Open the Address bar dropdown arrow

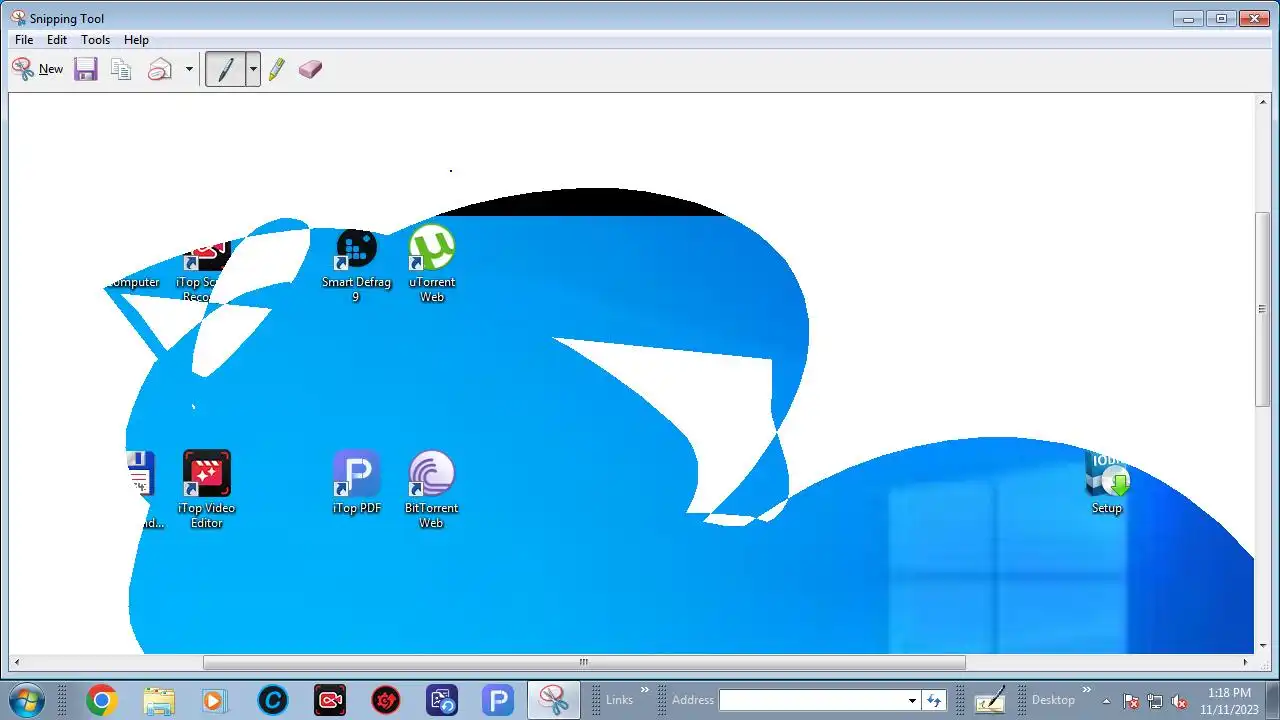tap(912, 700)
